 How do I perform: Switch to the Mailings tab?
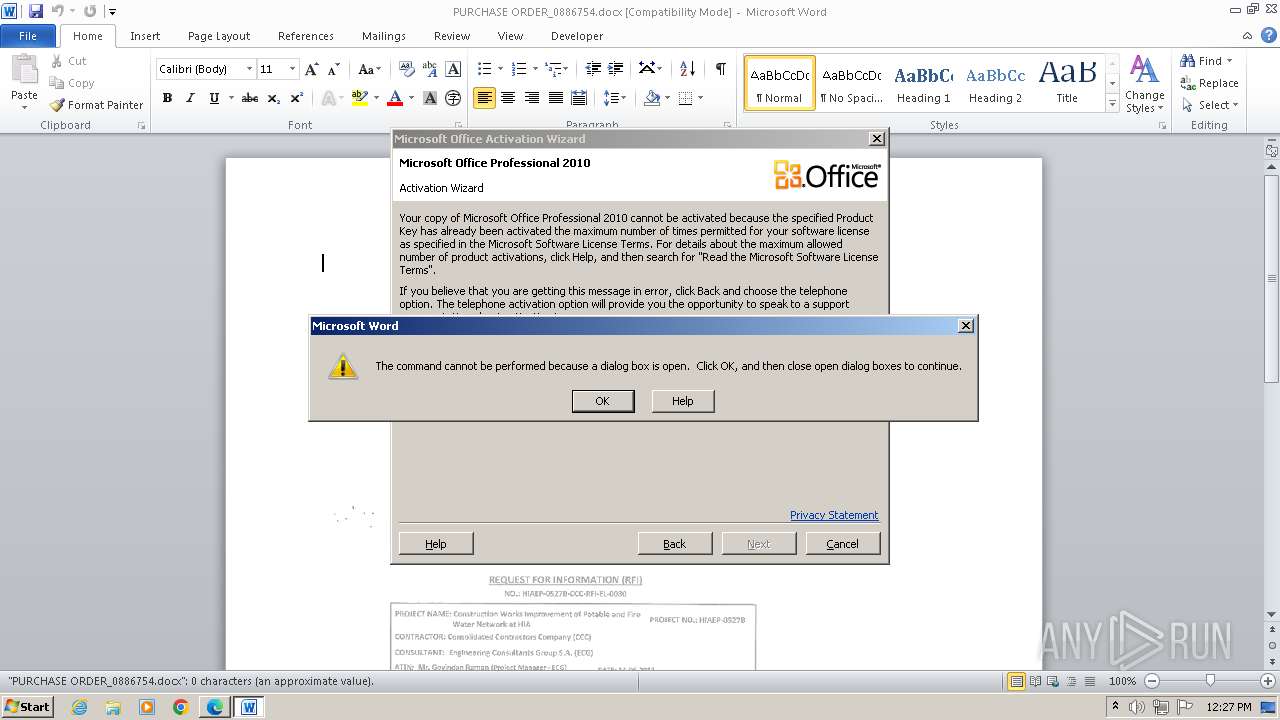(x=384, y=36)
